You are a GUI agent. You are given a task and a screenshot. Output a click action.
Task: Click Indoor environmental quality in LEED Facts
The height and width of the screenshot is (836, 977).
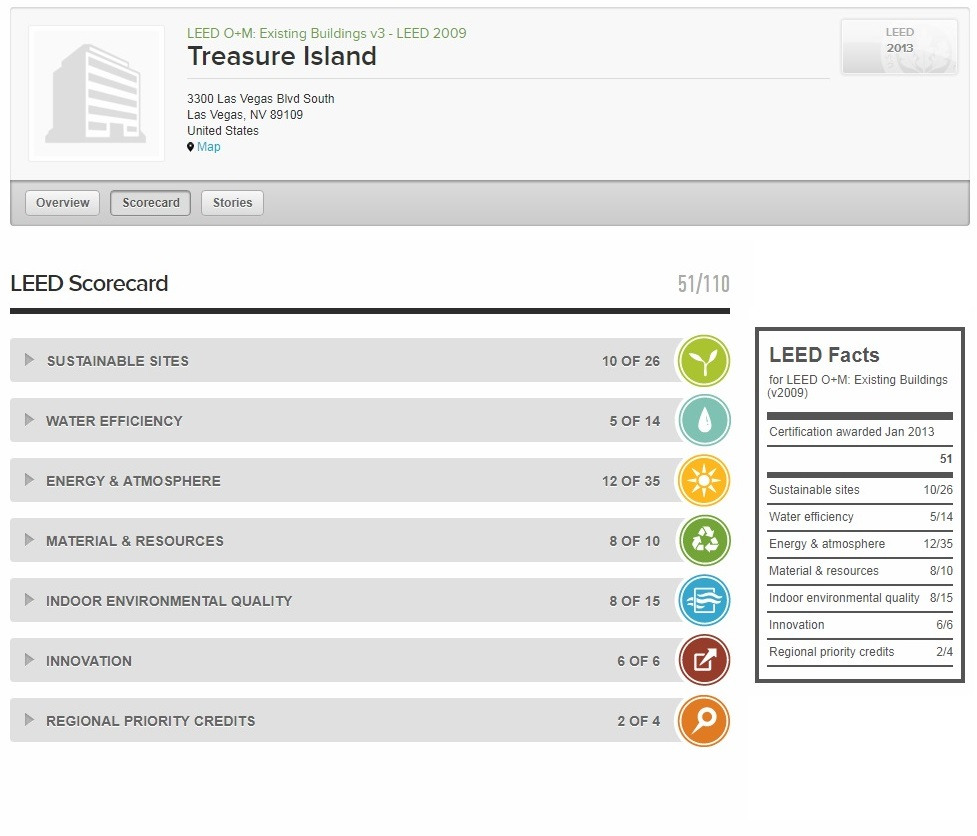(860, 597)
